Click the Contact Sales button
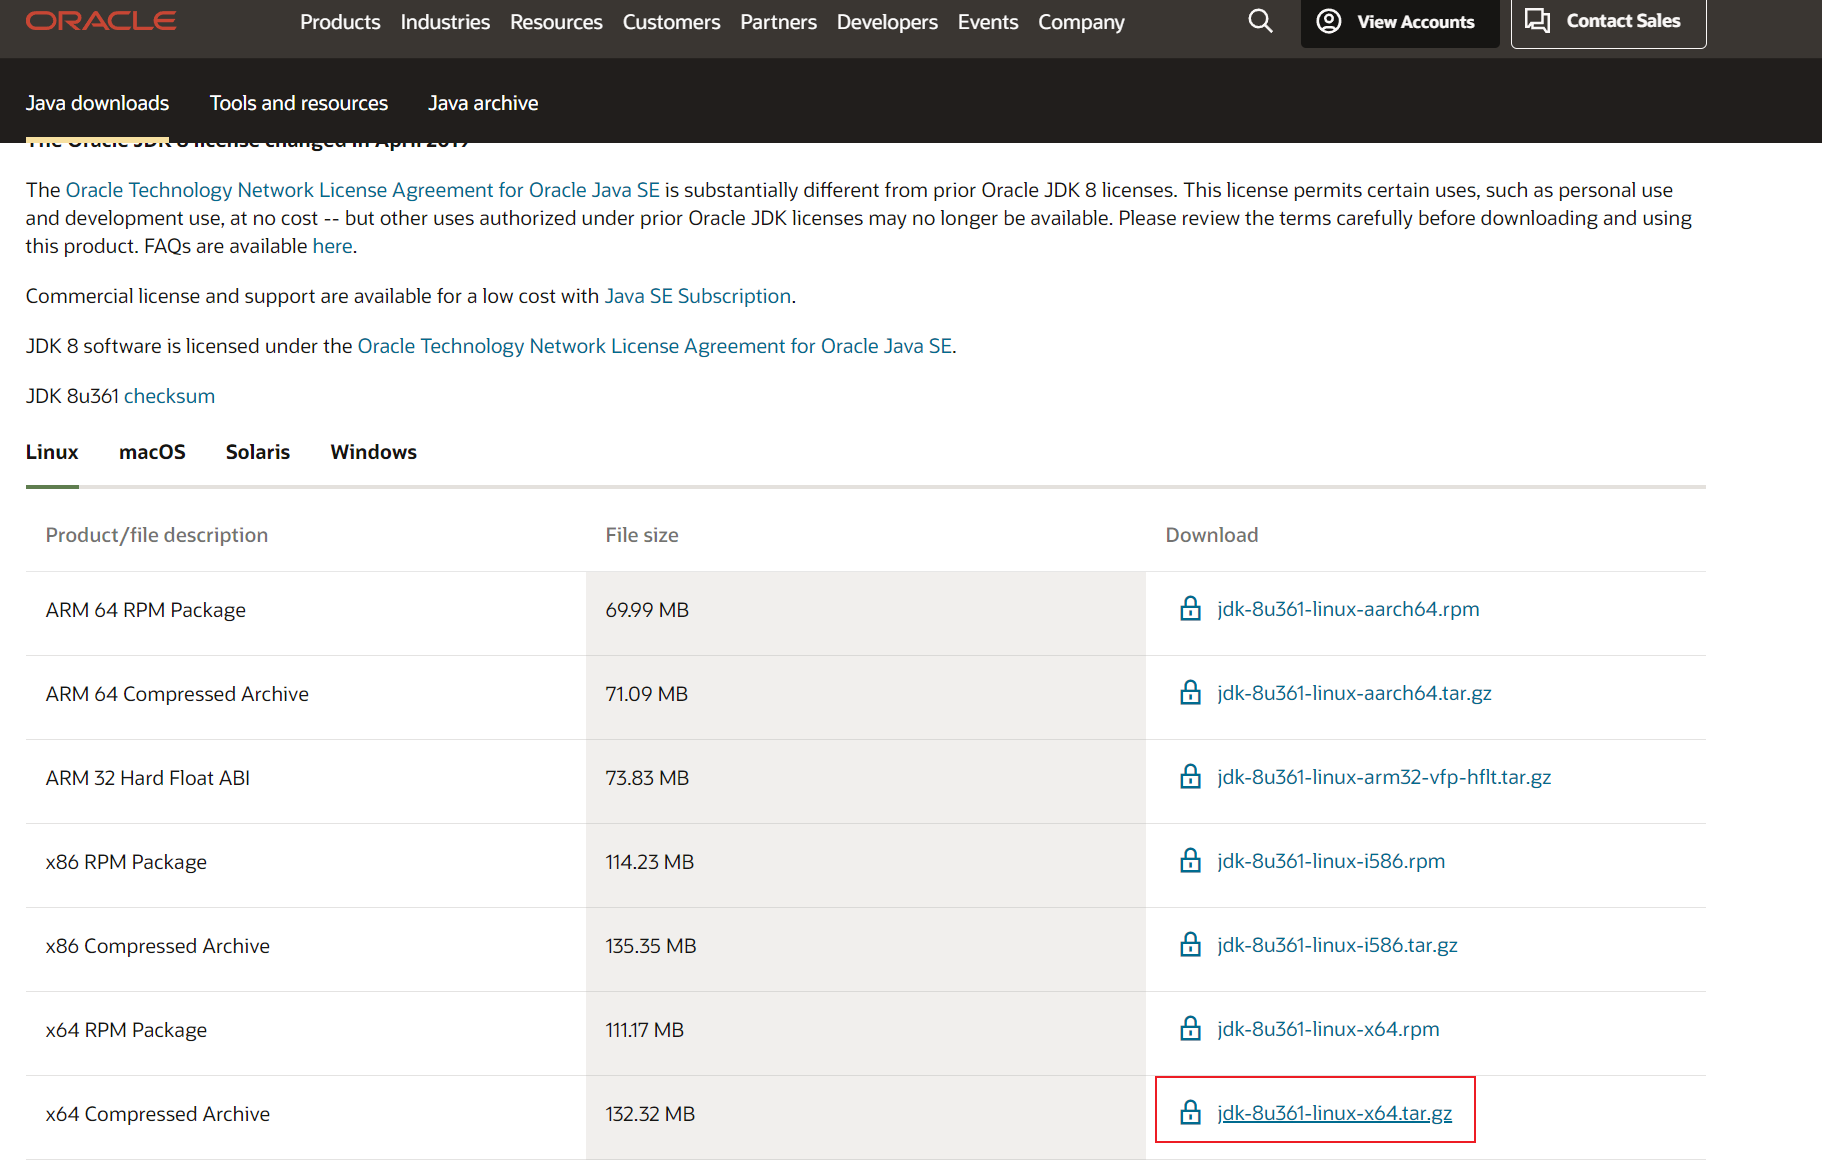1822x1173 pixels. coord(1608,22)
